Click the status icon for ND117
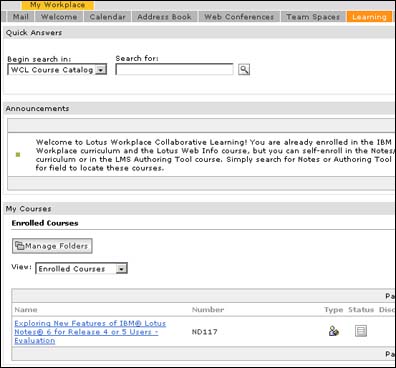The height and width of the screenshot is (368, 396). (361, 331)
